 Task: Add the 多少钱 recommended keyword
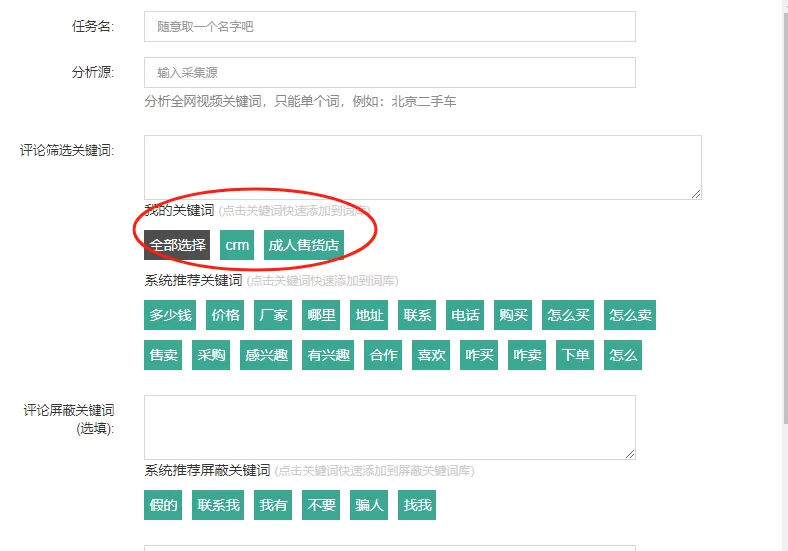pyautogui.click(x=170, y=315)
